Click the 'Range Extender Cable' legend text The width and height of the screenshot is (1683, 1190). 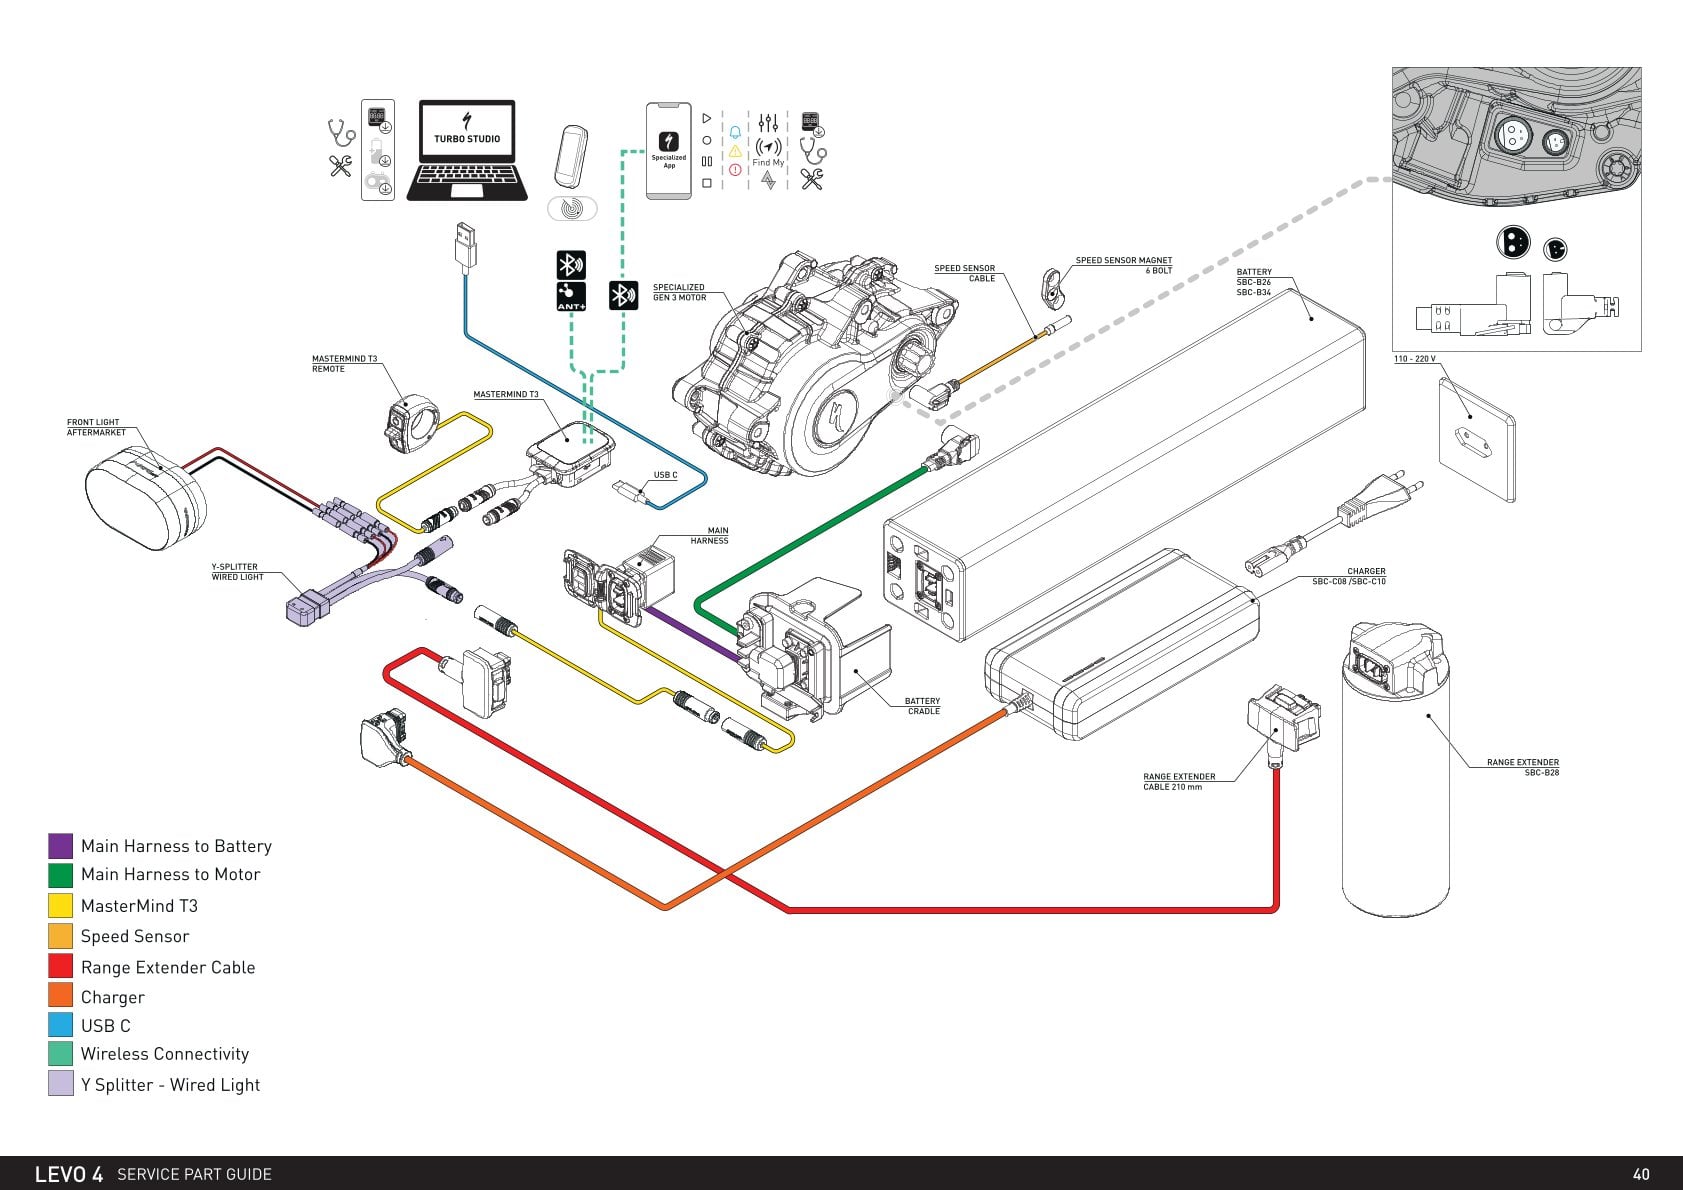click(168, 967)
